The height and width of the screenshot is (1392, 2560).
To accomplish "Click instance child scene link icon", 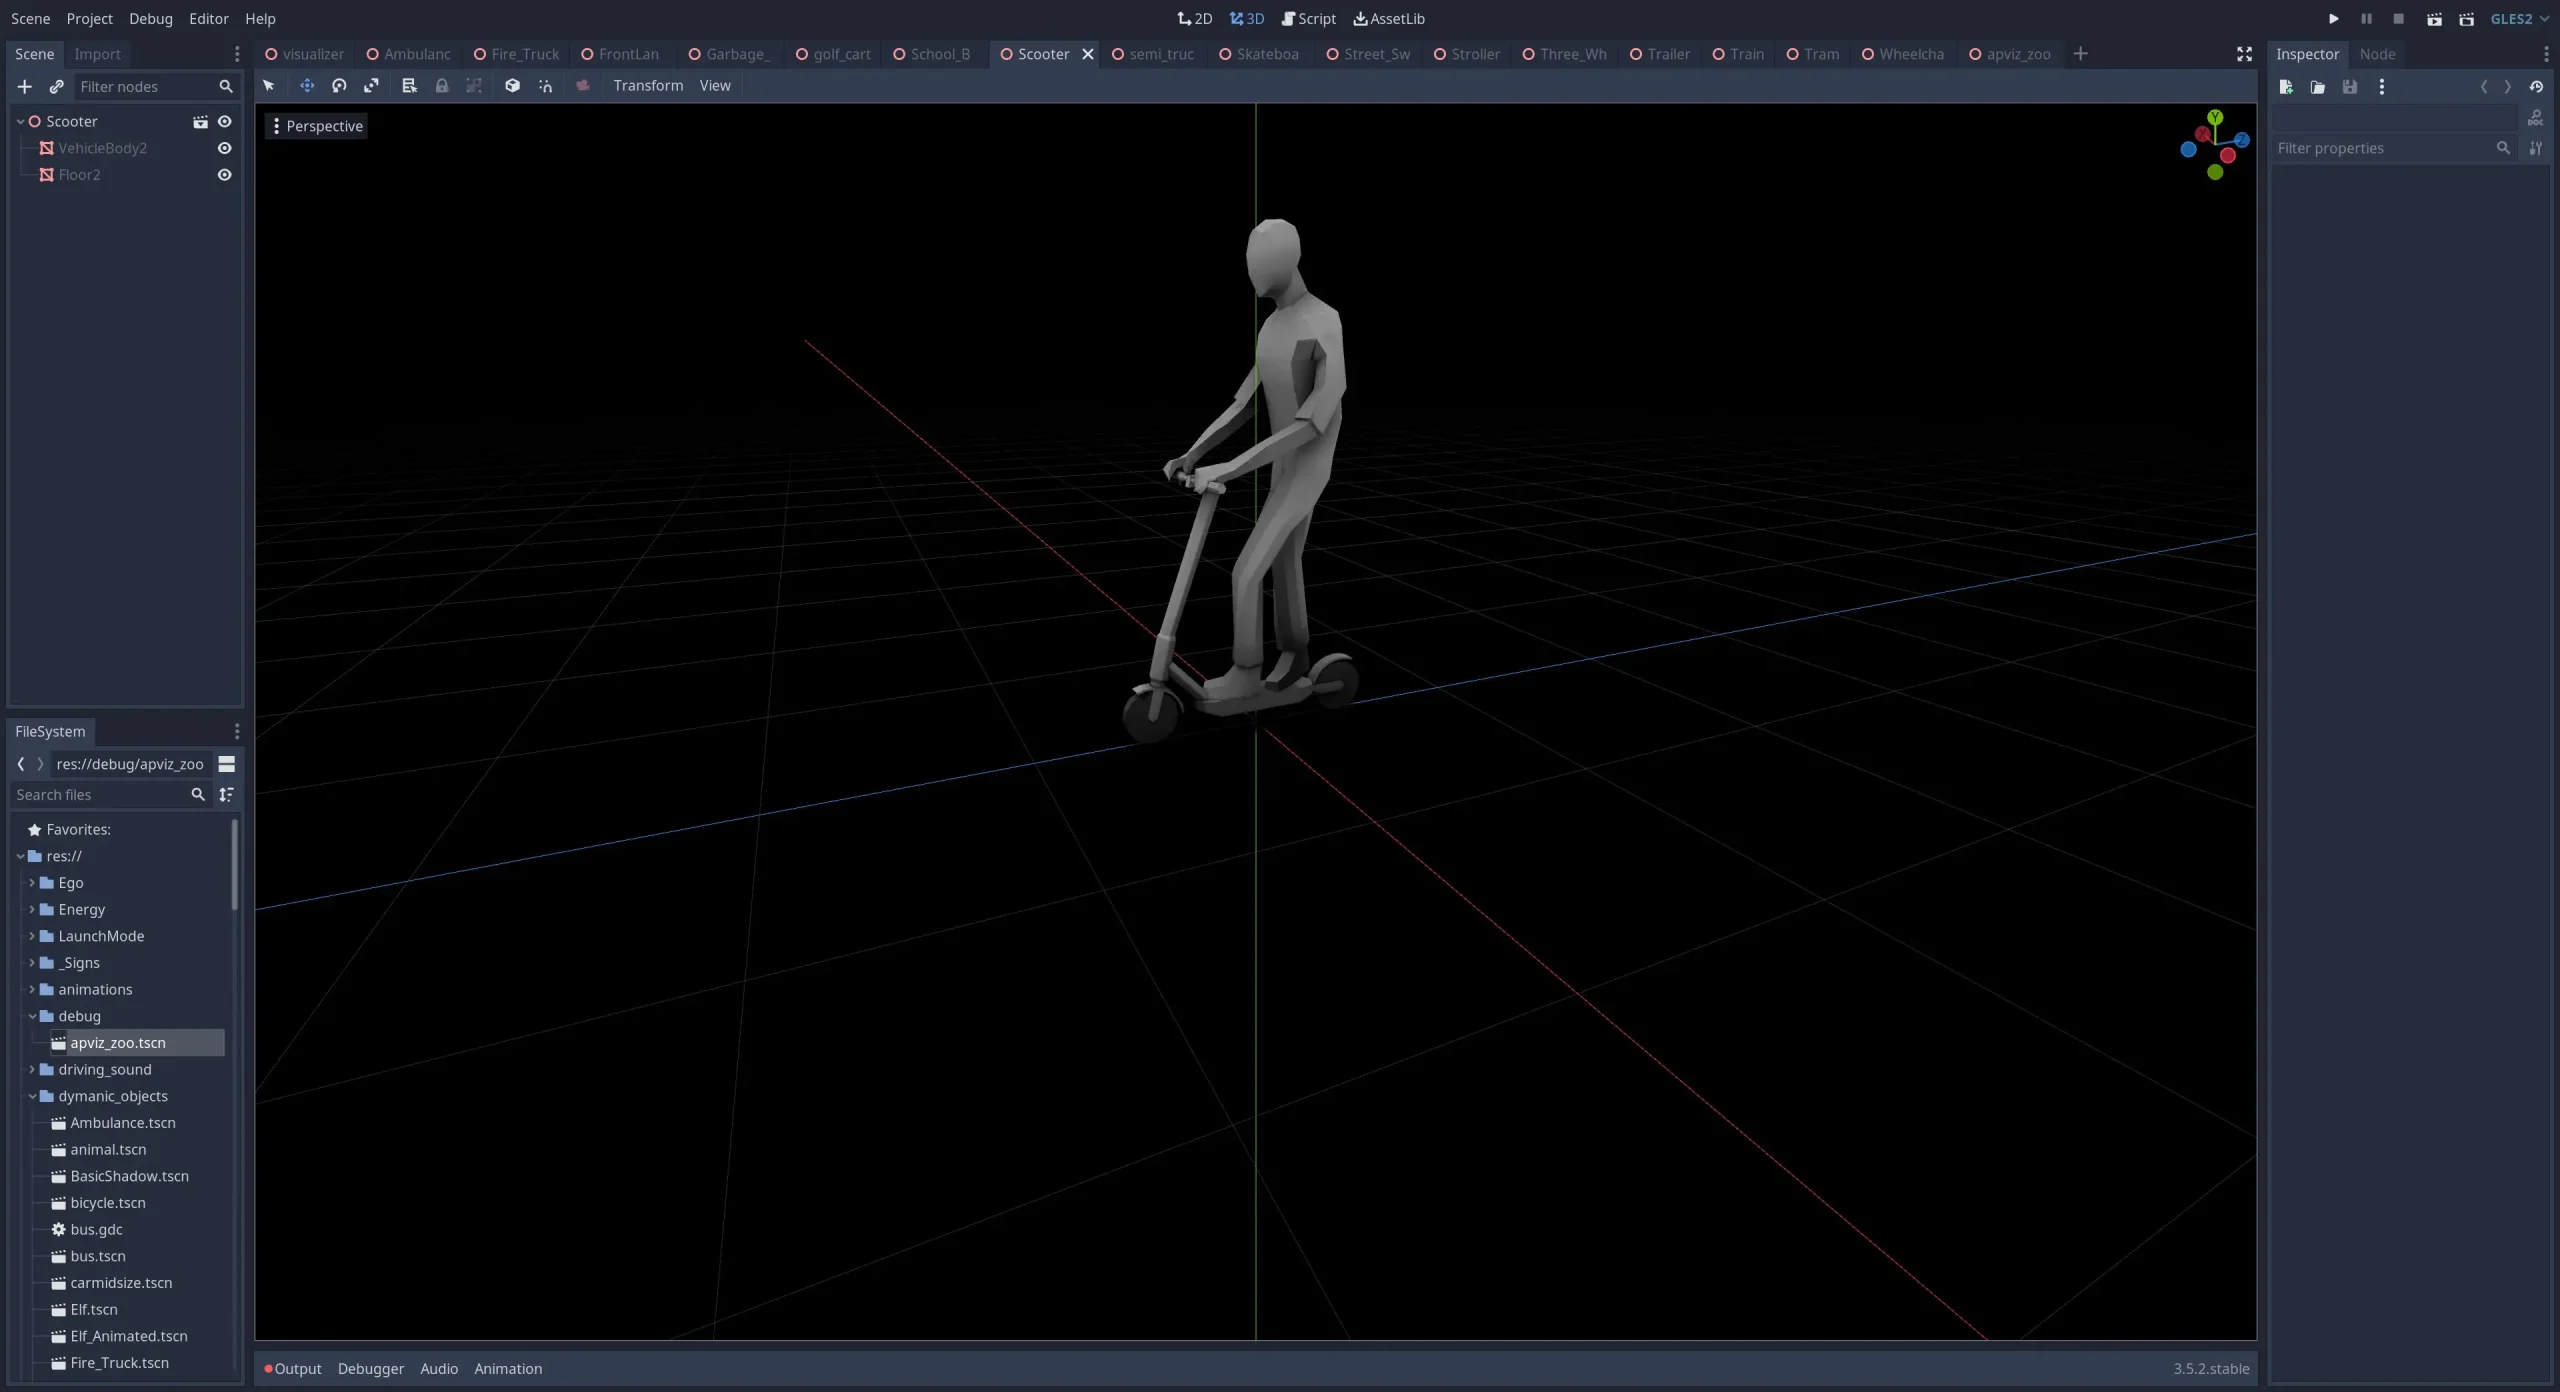I will pyautogui.click(x=57, y=87).
